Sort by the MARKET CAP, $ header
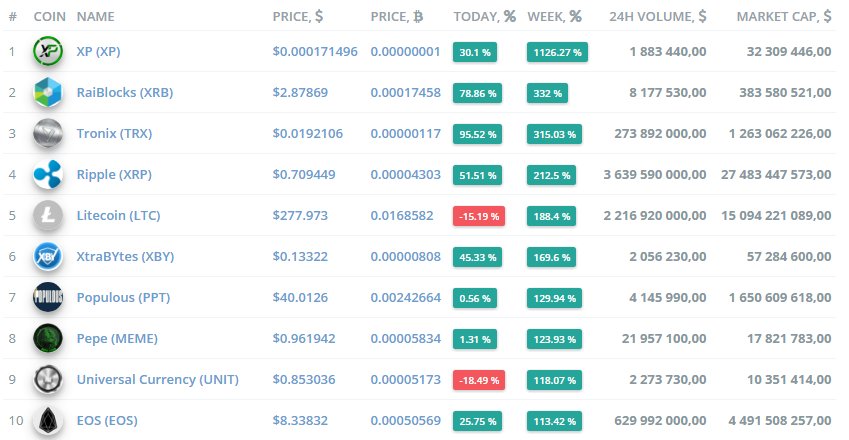Image resolution: width=849 pixels, height=440 pixels. 784,17
